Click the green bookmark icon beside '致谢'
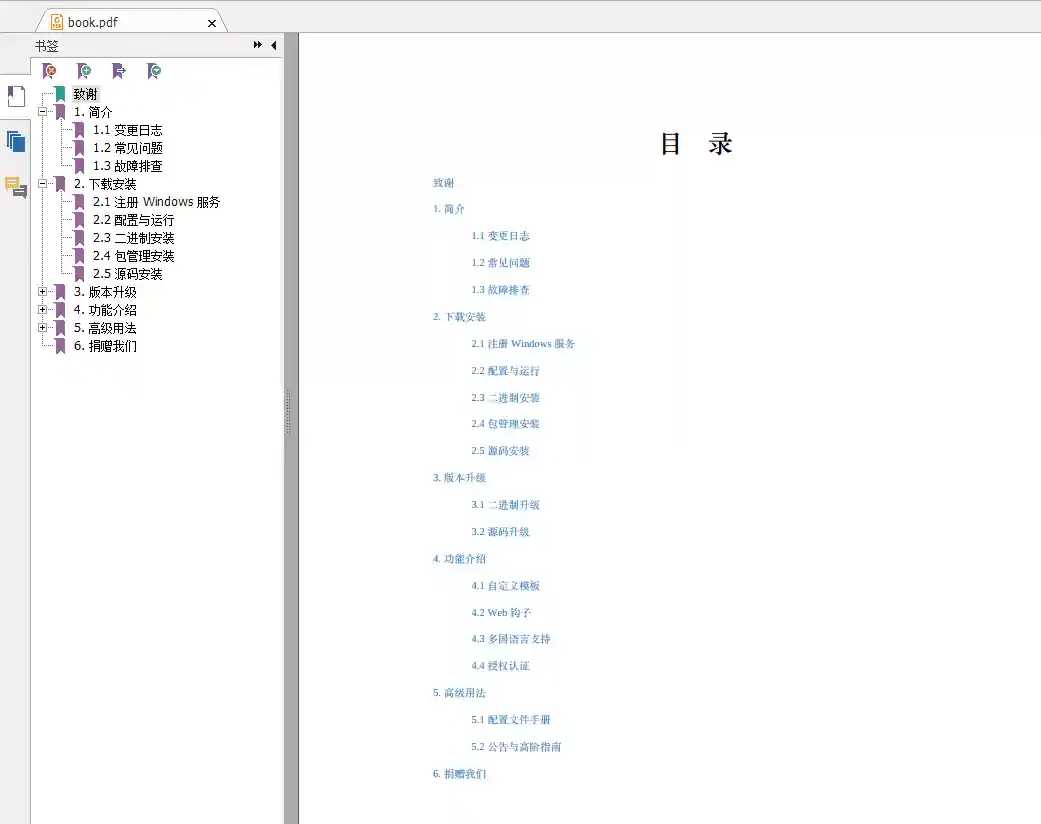Viewport: 1041px width, 824px height. pyautogui.click(x=60, y=94)
